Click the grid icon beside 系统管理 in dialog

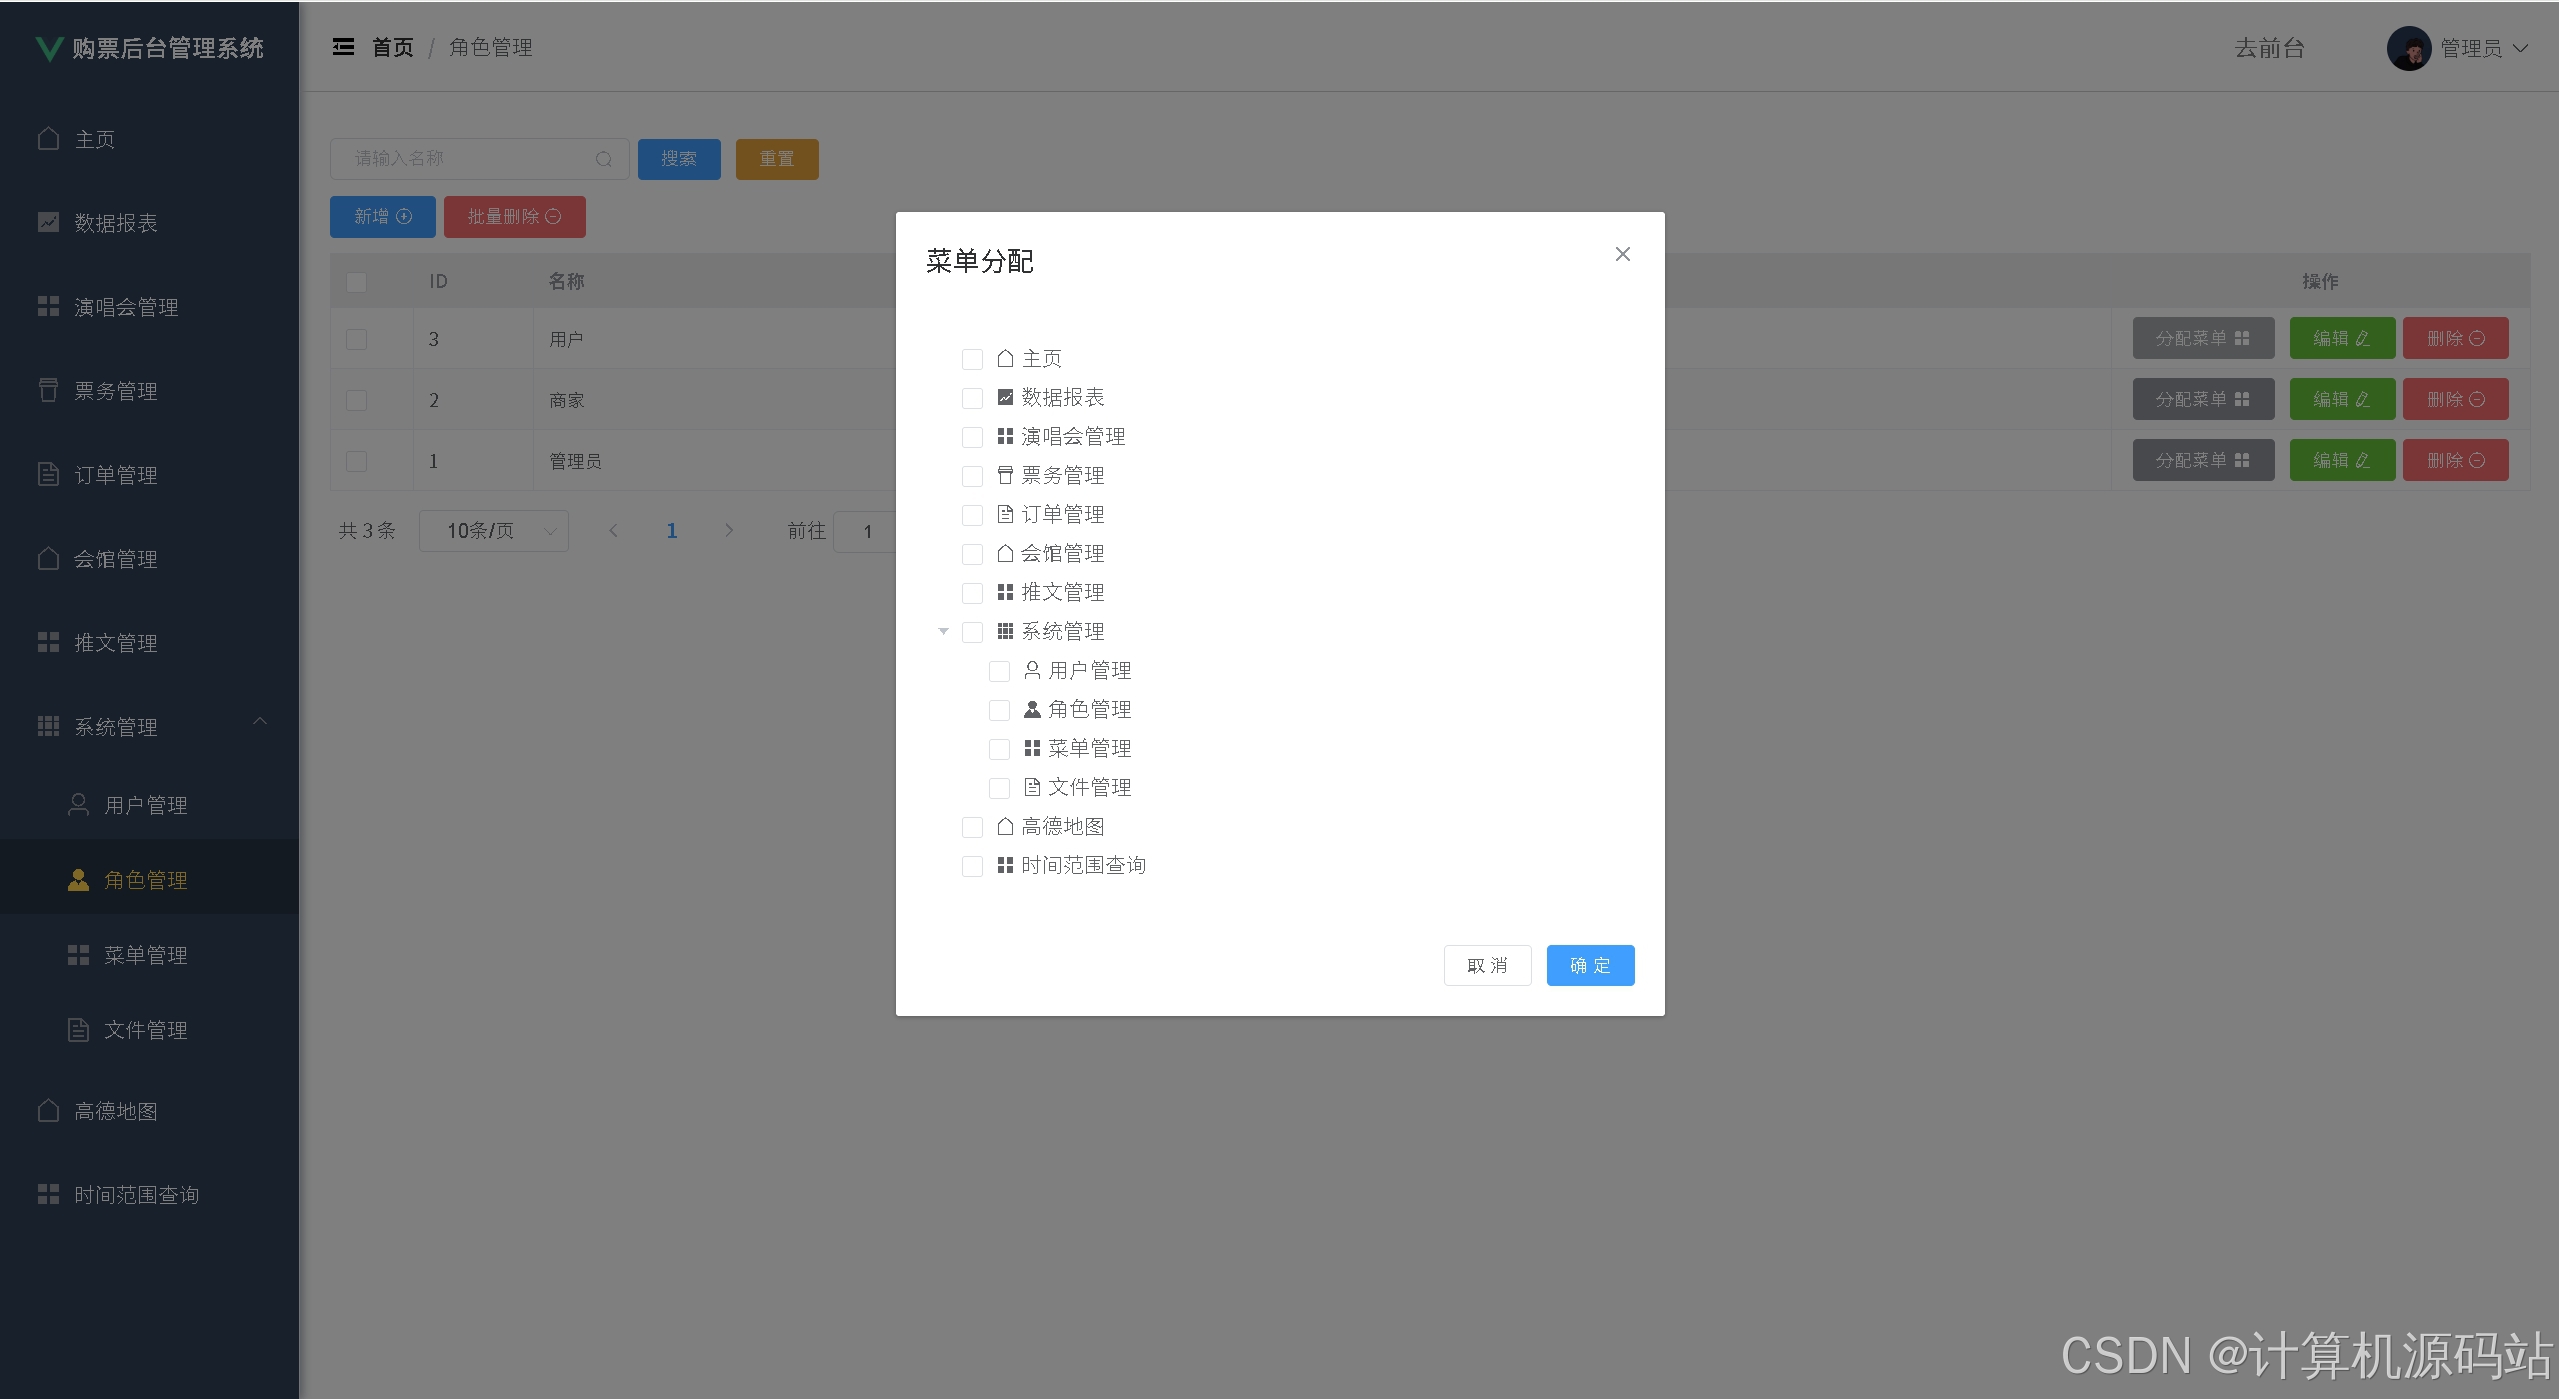[1005, 631]
